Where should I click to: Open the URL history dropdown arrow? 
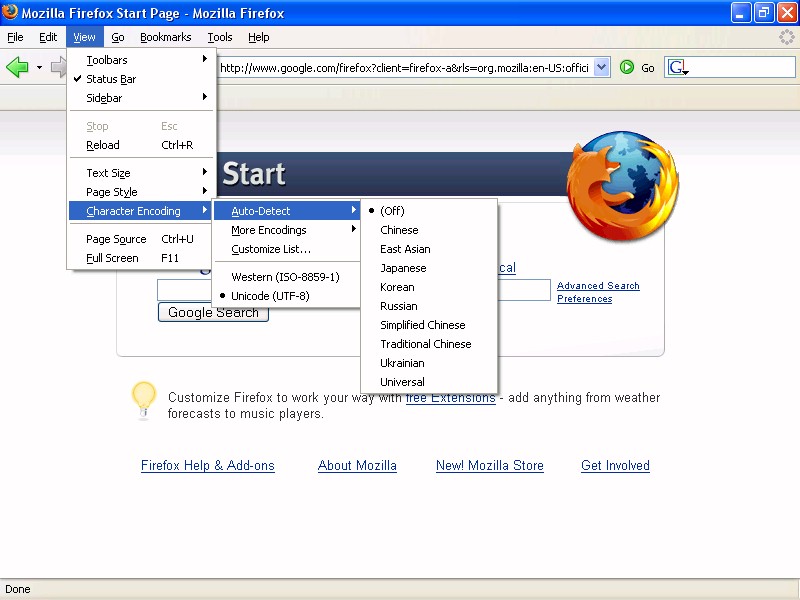pyautogui.click(x=602, y=67)
